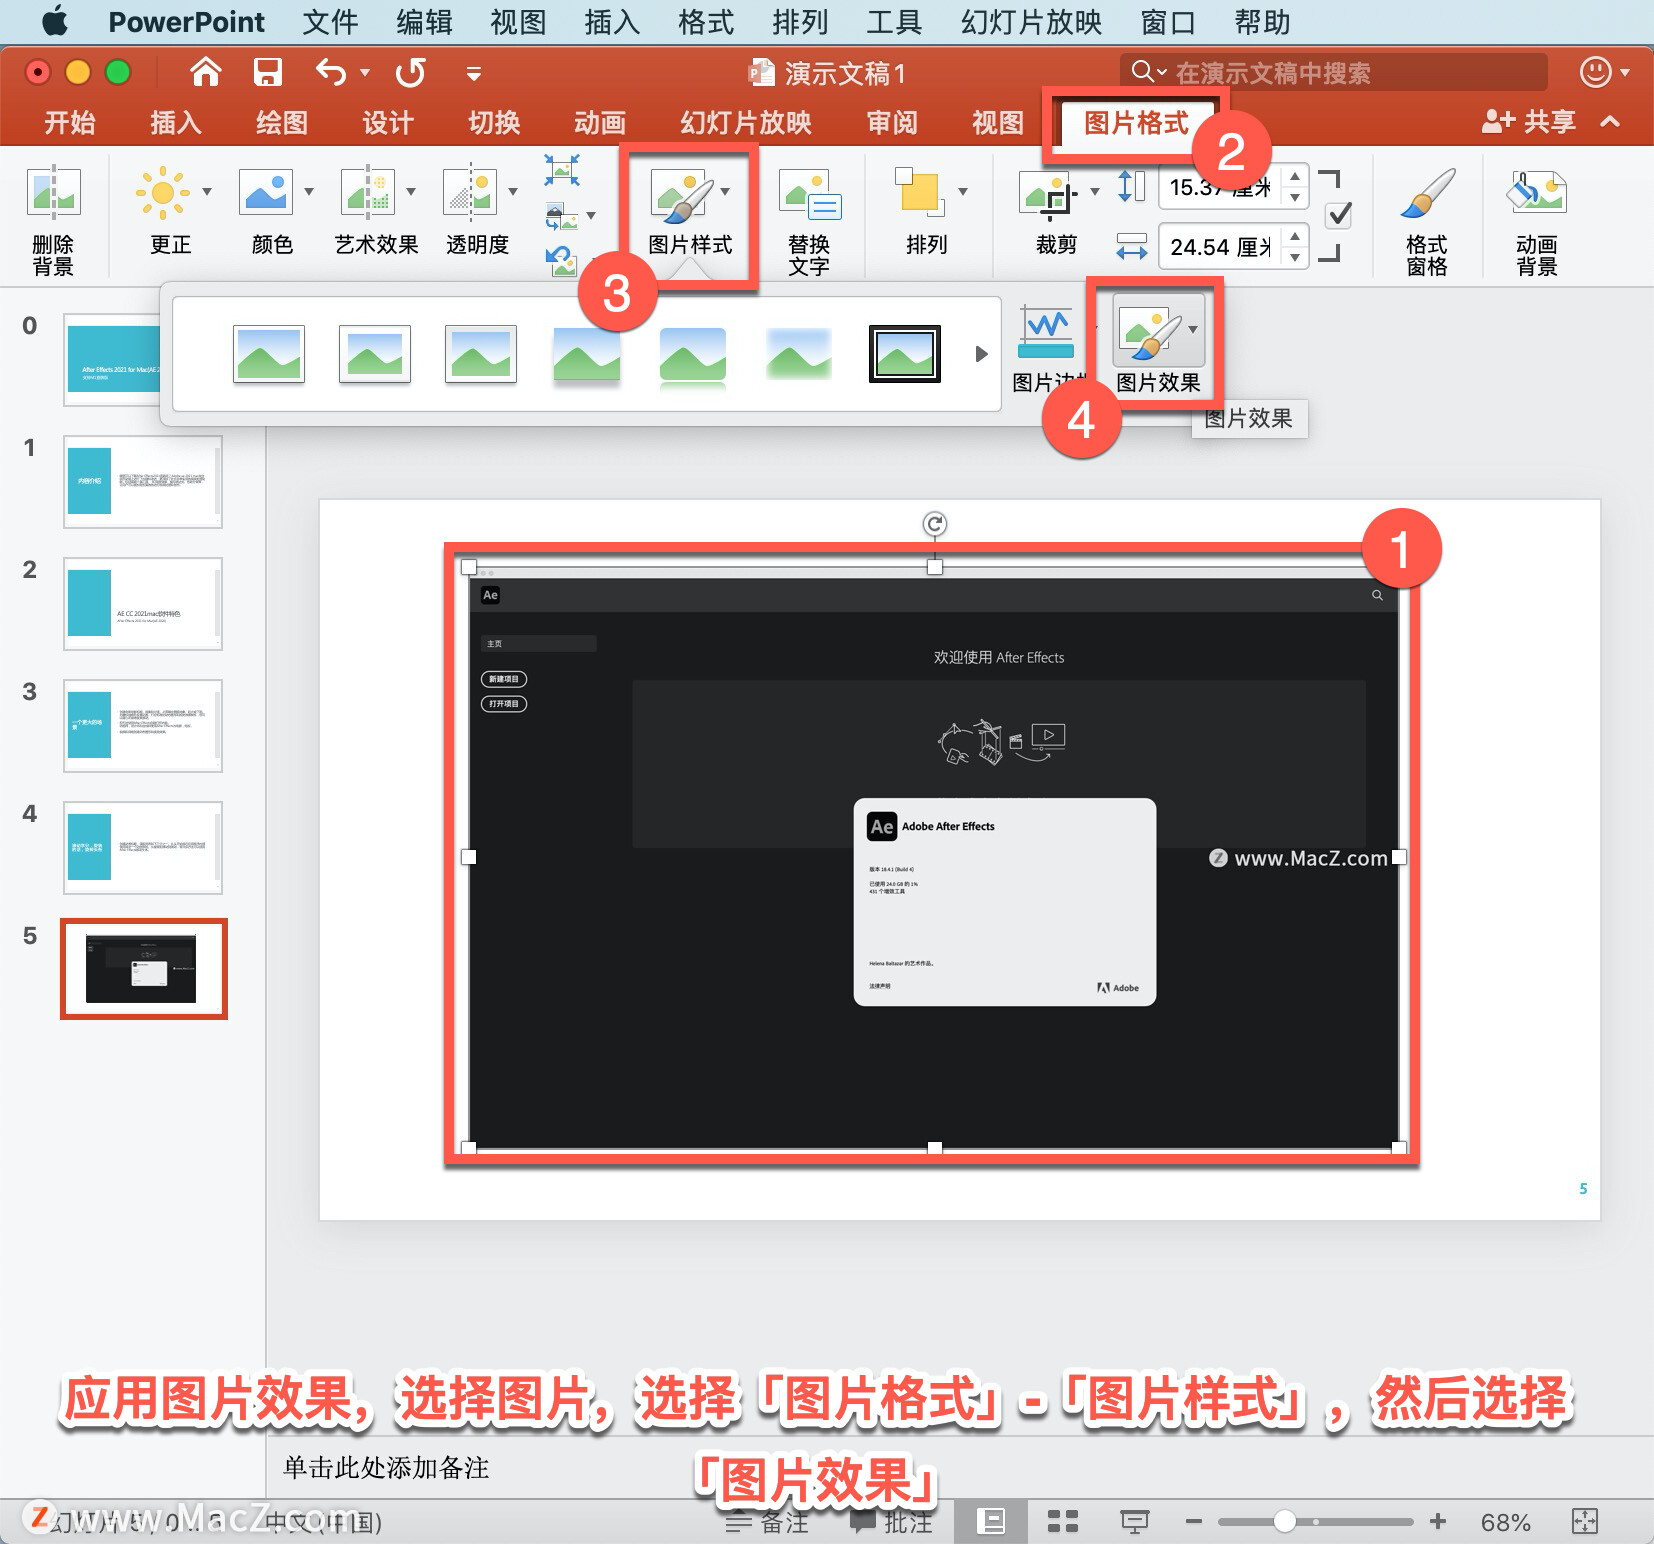Click the Arrange (排列) icon

point(920,192)
